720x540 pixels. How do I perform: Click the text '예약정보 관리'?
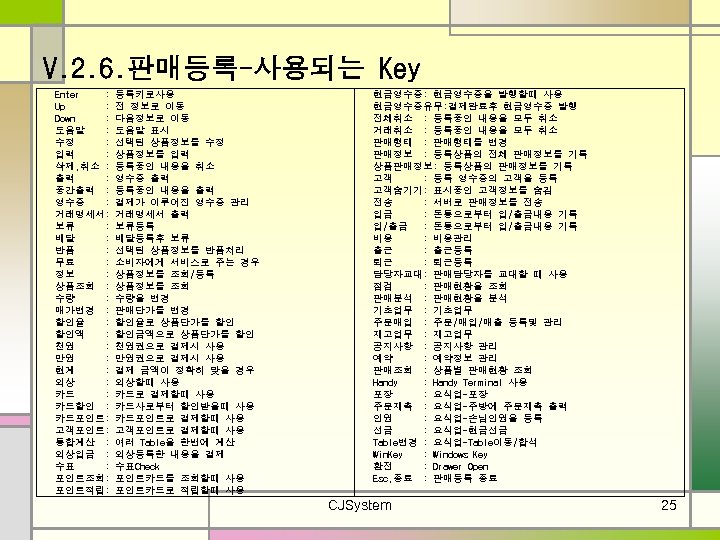465,358
